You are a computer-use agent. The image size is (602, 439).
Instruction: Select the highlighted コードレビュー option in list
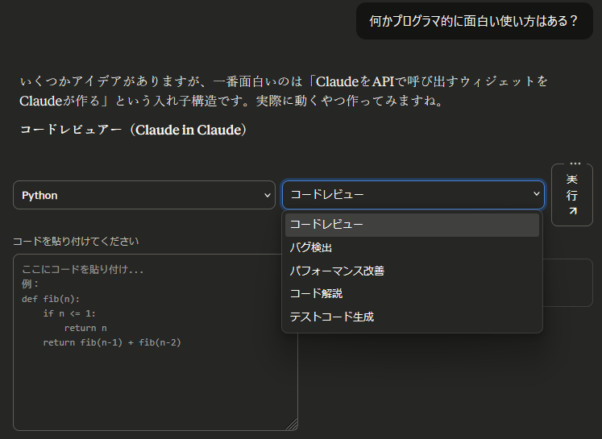pyautogui.click(x=412, y=224)
